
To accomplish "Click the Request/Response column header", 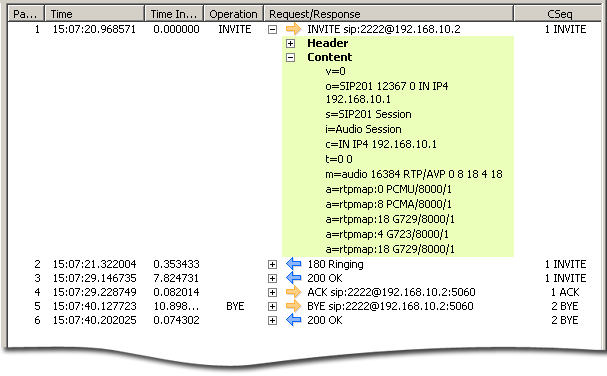I will click(x=389, y=14).
